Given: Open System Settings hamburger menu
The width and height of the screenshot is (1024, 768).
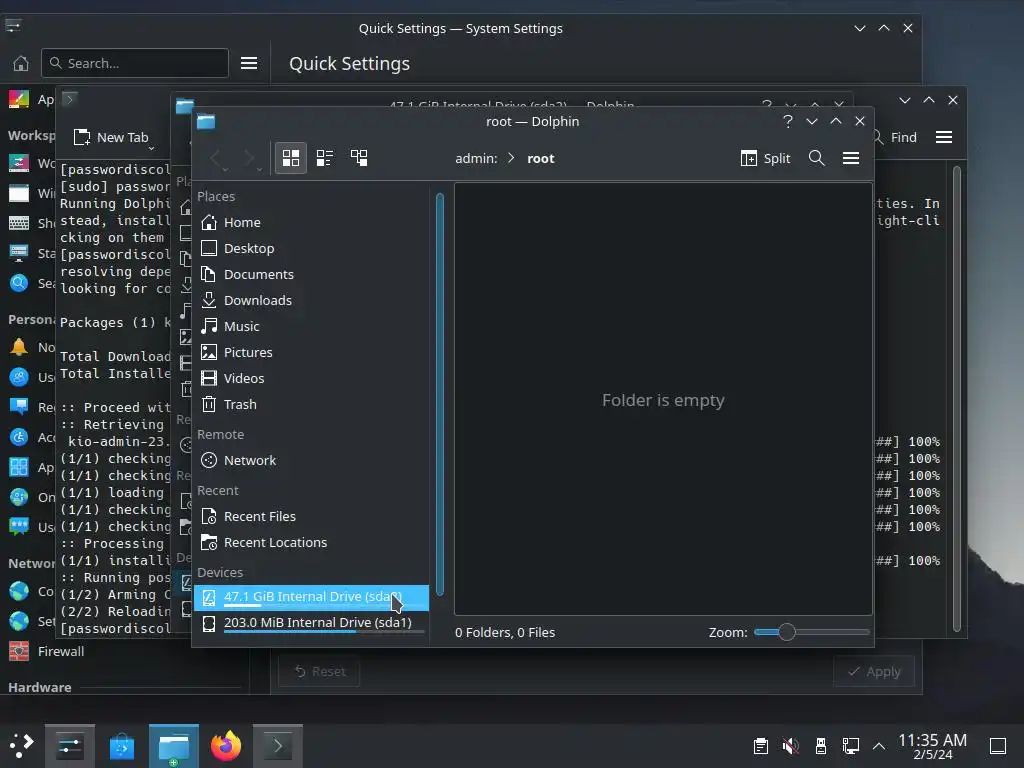Looking at the screenshot, I should tap(249, 63).
